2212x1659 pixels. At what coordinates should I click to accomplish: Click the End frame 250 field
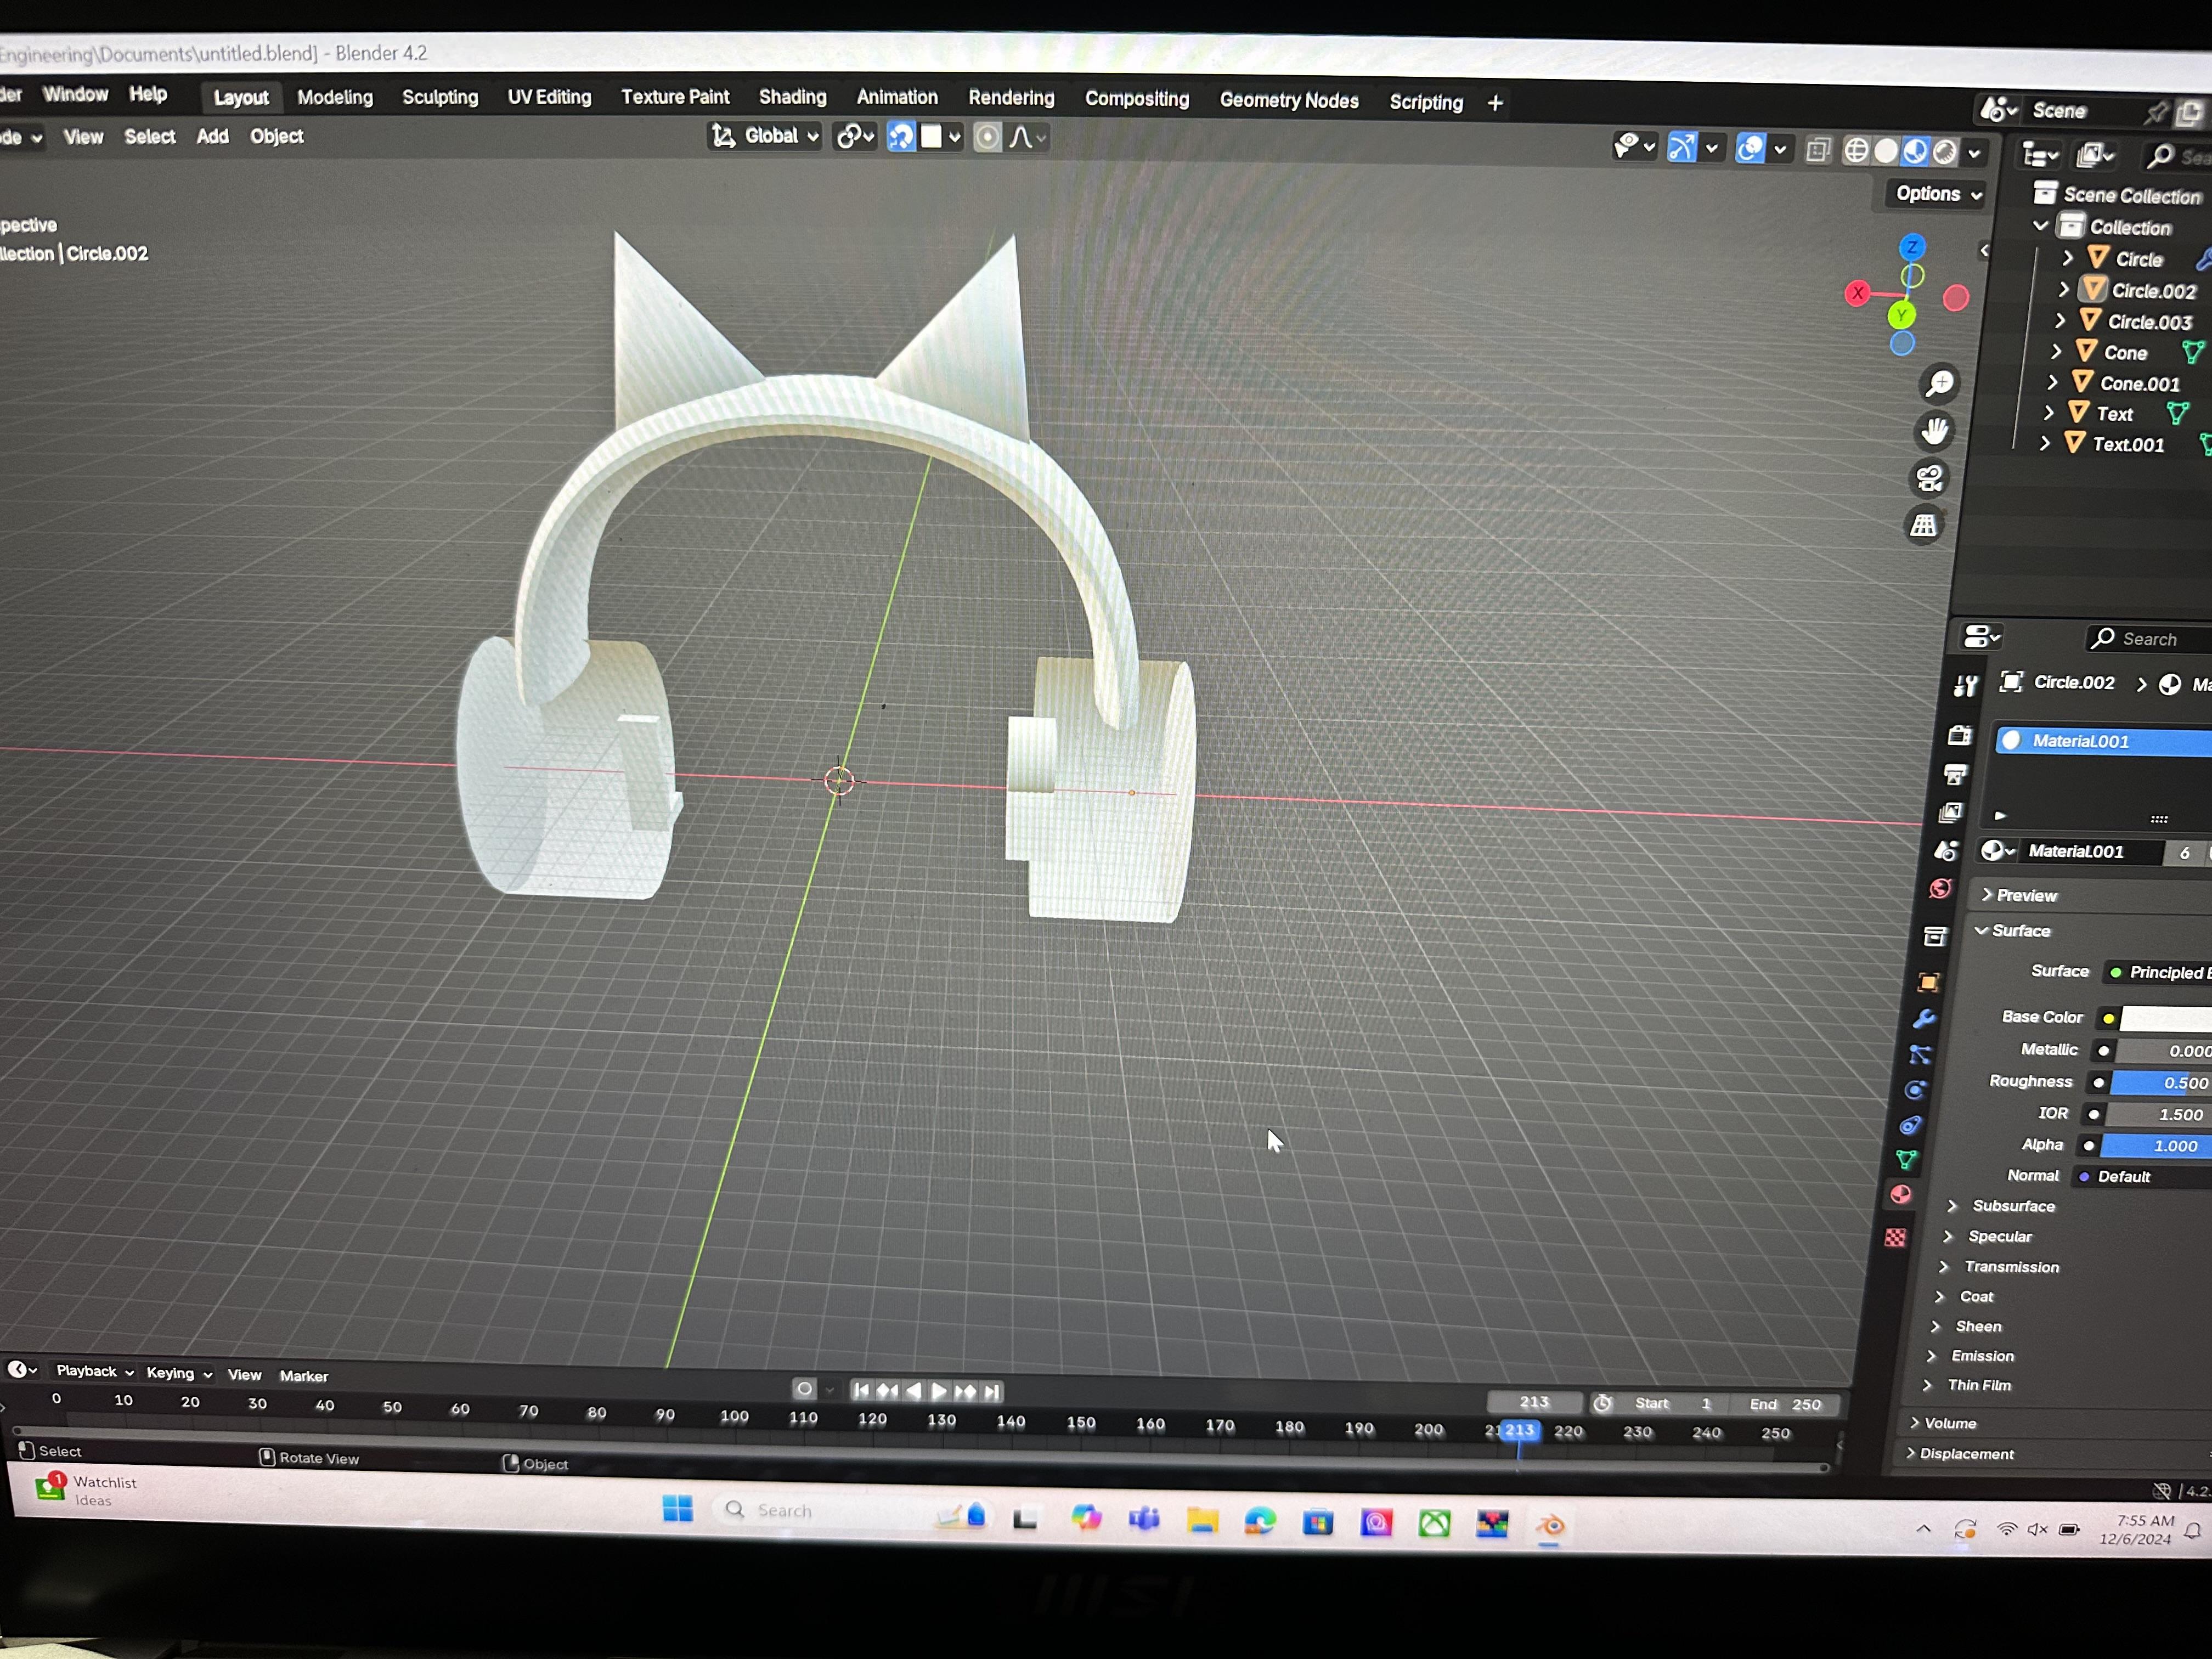tap(1785, 1404)
